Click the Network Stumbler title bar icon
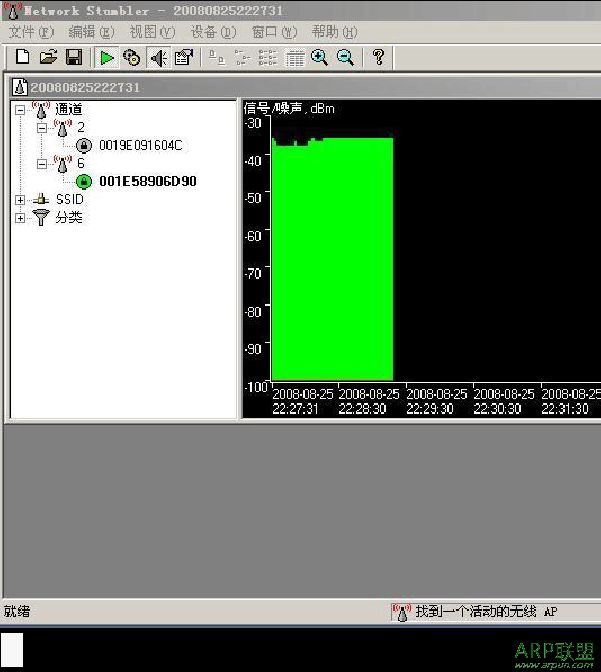Viewport: 601px width, 672px height. (x=12, y=10)
